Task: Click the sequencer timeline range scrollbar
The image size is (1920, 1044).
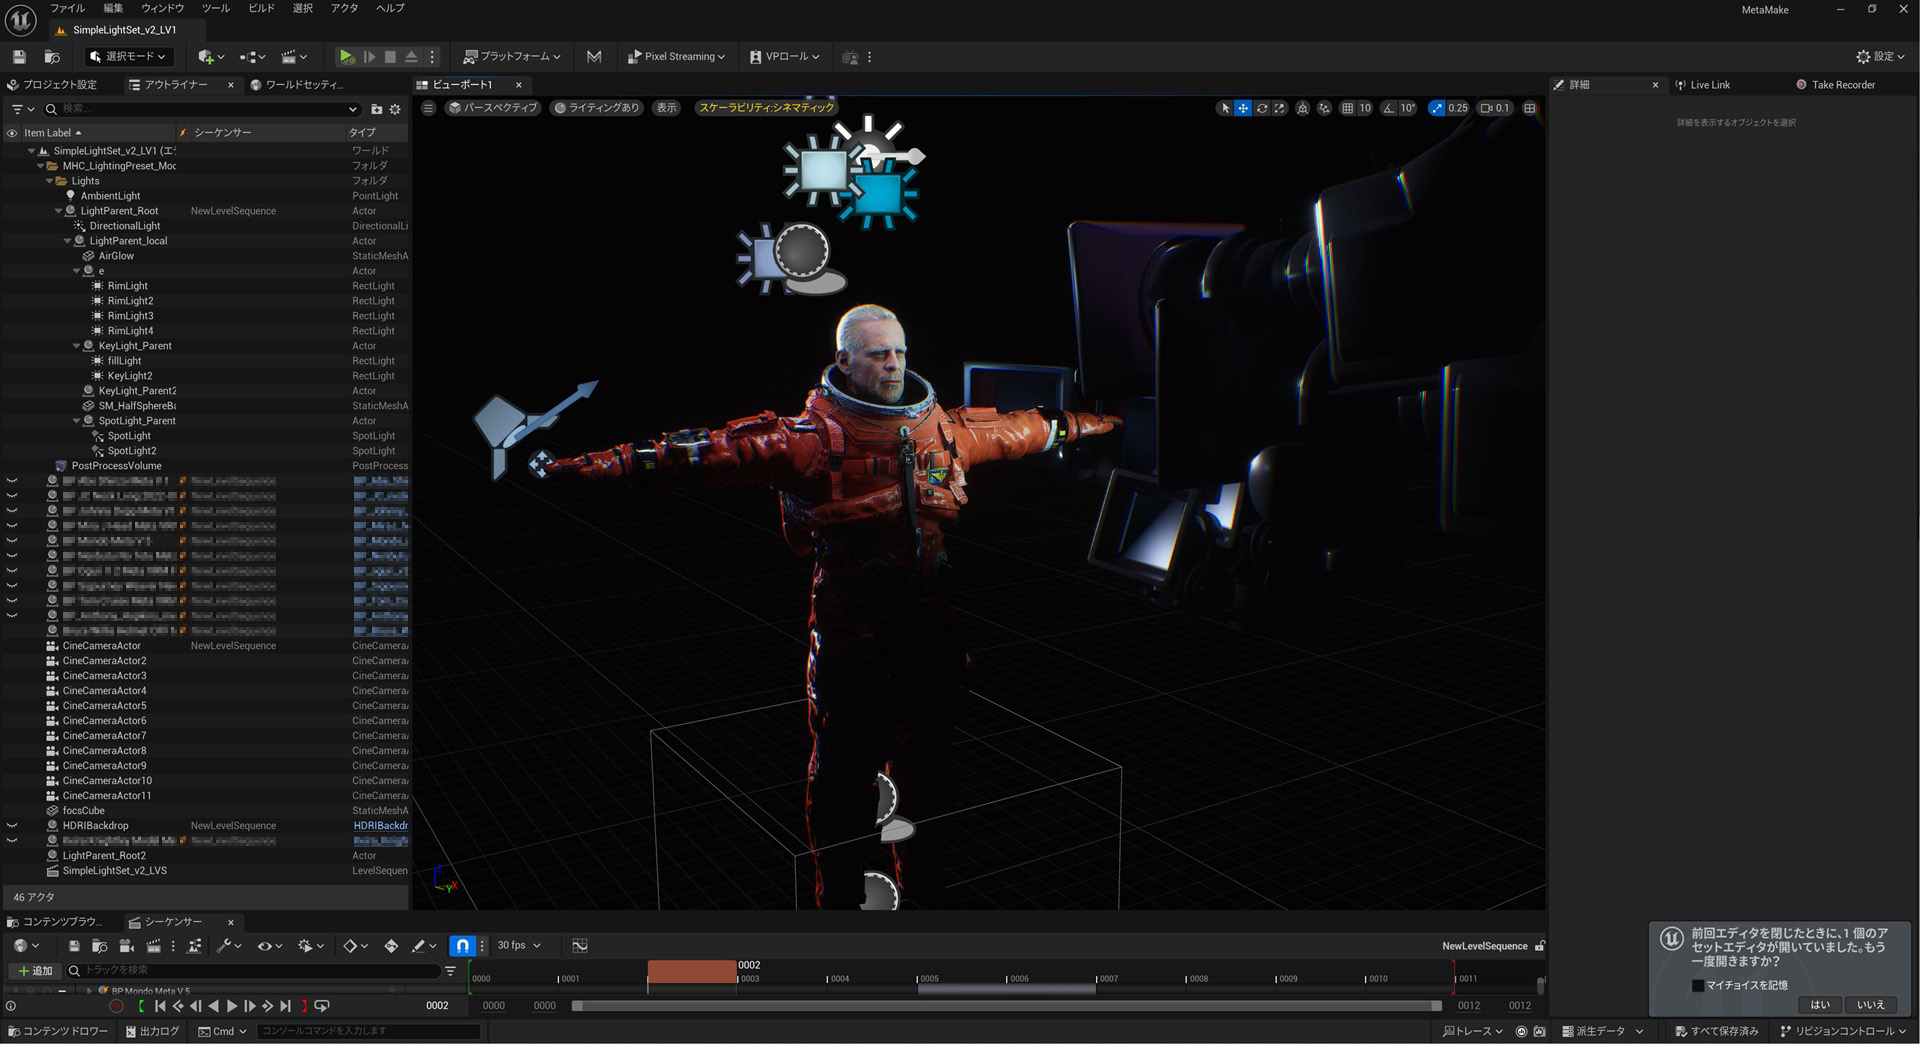Action: tap(1006, 1006)
